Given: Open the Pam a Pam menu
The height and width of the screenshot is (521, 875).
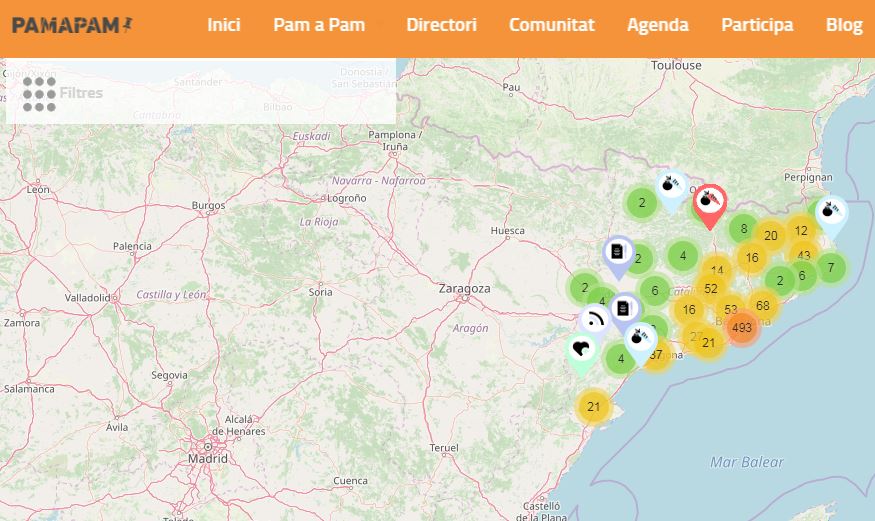Looking at the screenshot, I should (x=319, y=25).
